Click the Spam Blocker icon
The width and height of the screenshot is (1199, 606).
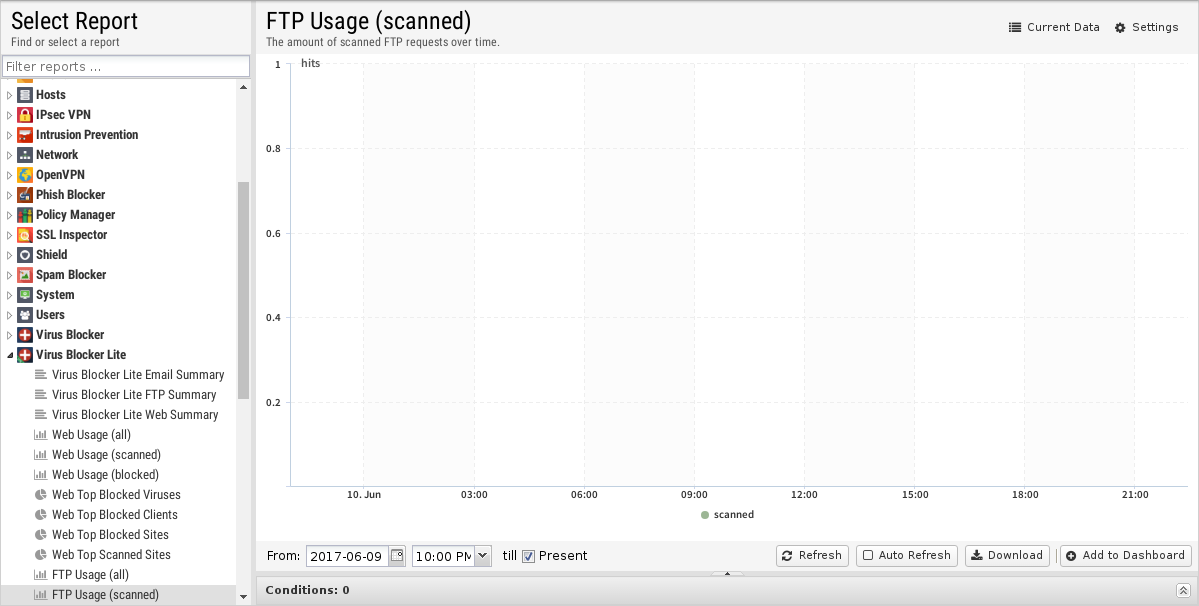tap(25, 275)
